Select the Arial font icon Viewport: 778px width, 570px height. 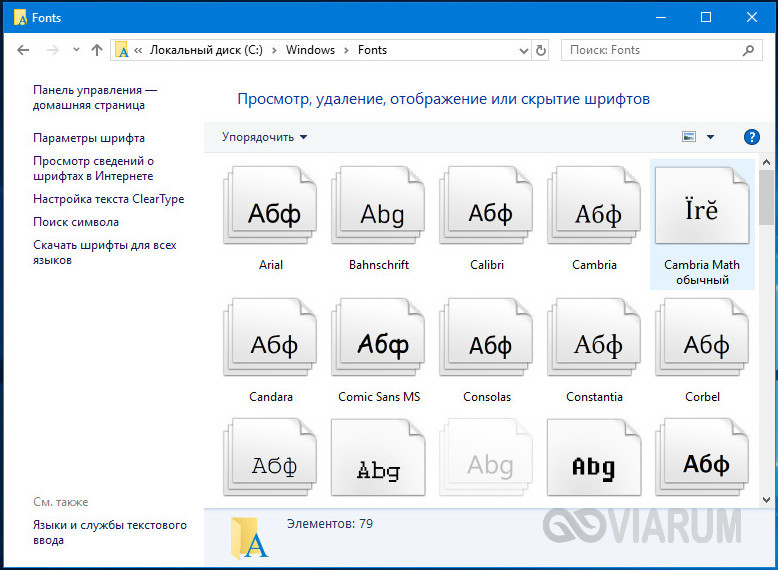click(270, 205)
